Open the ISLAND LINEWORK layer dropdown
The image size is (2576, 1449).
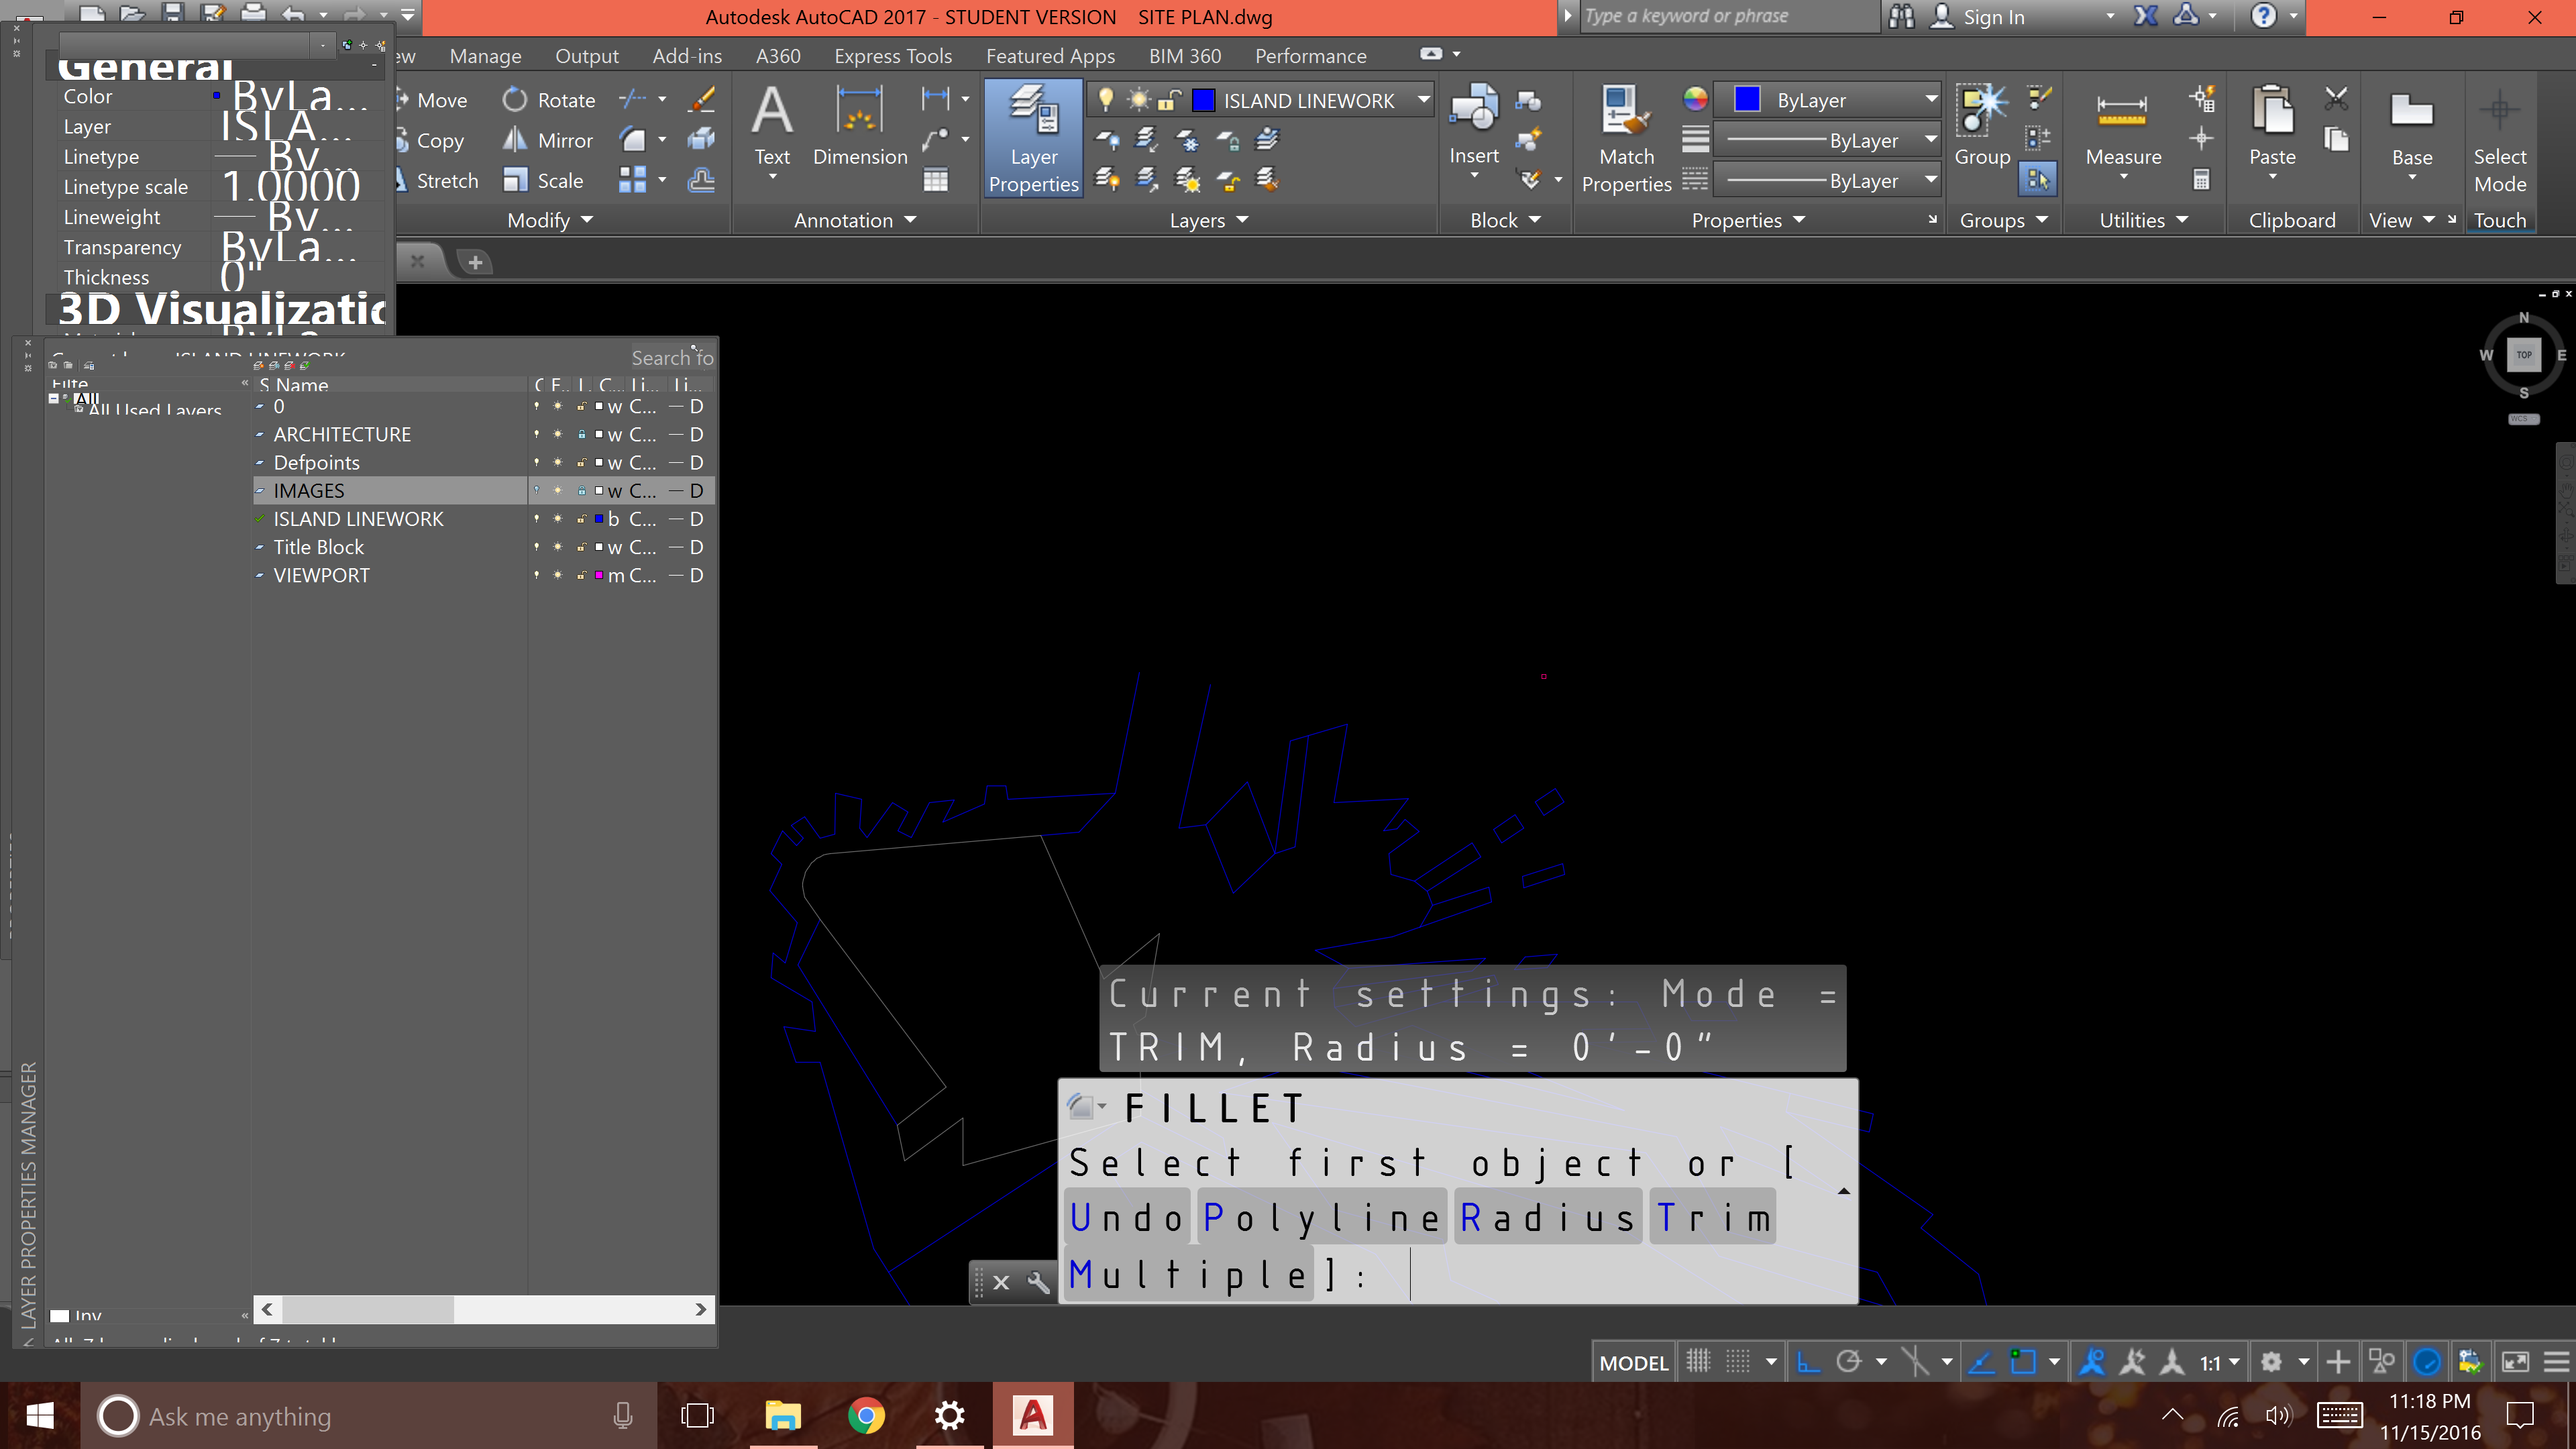pyautogui.click(x=1423, y=100)
